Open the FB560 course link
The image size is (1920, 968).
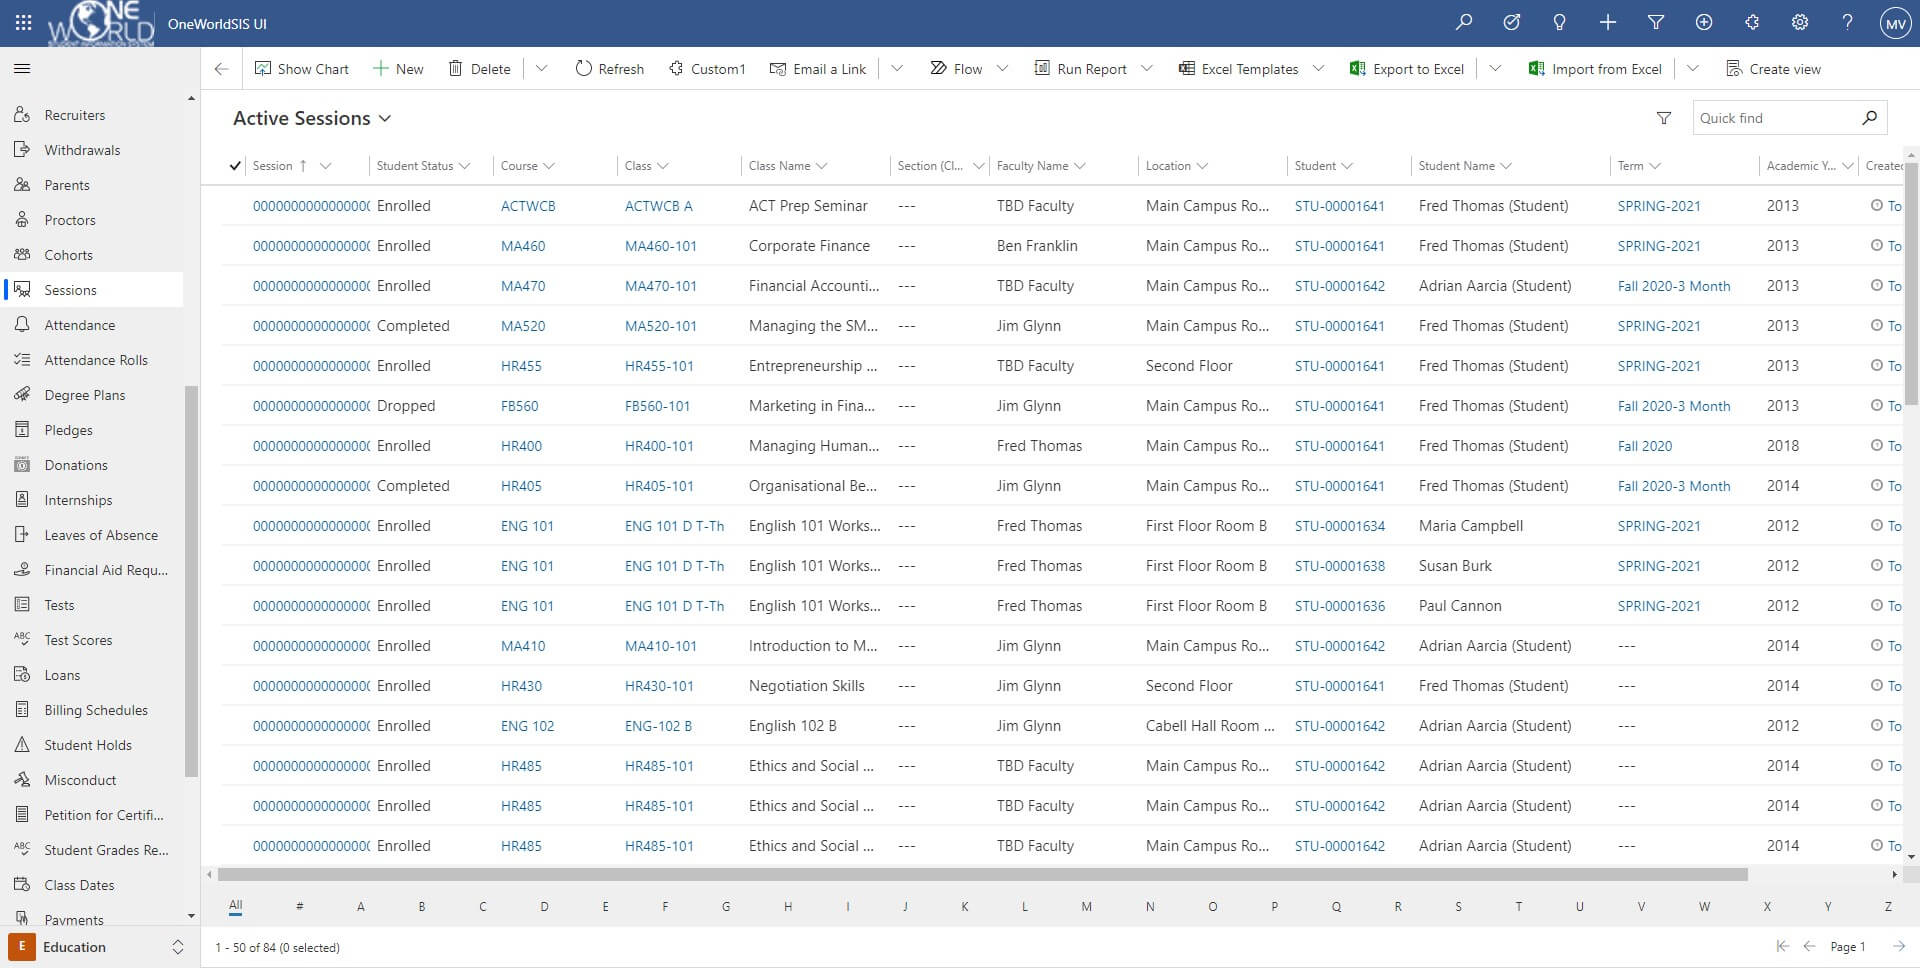(520, 406)
